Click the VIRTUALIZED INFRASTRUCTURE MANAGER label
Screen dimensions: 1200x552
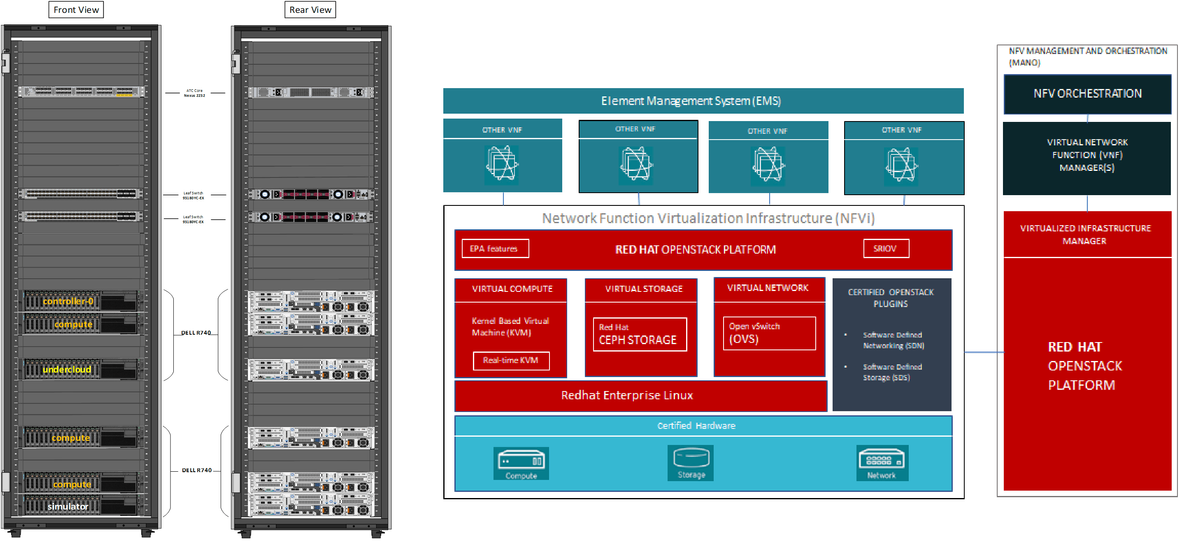coord(1086,234)
